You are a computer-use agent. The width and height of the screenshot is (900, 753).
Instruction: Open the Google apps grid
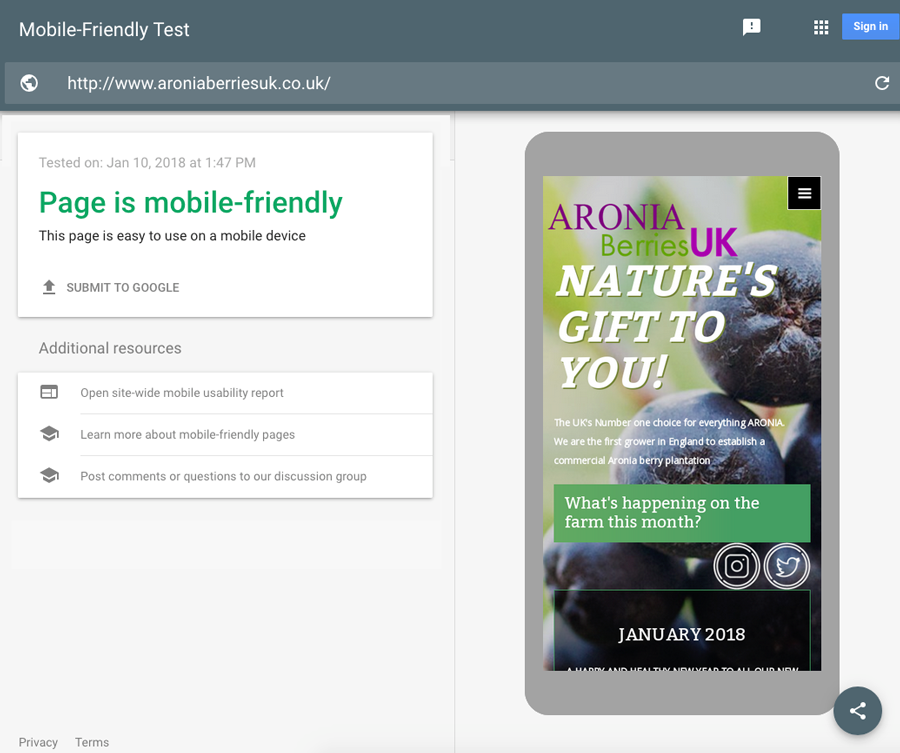click(821, 27)
